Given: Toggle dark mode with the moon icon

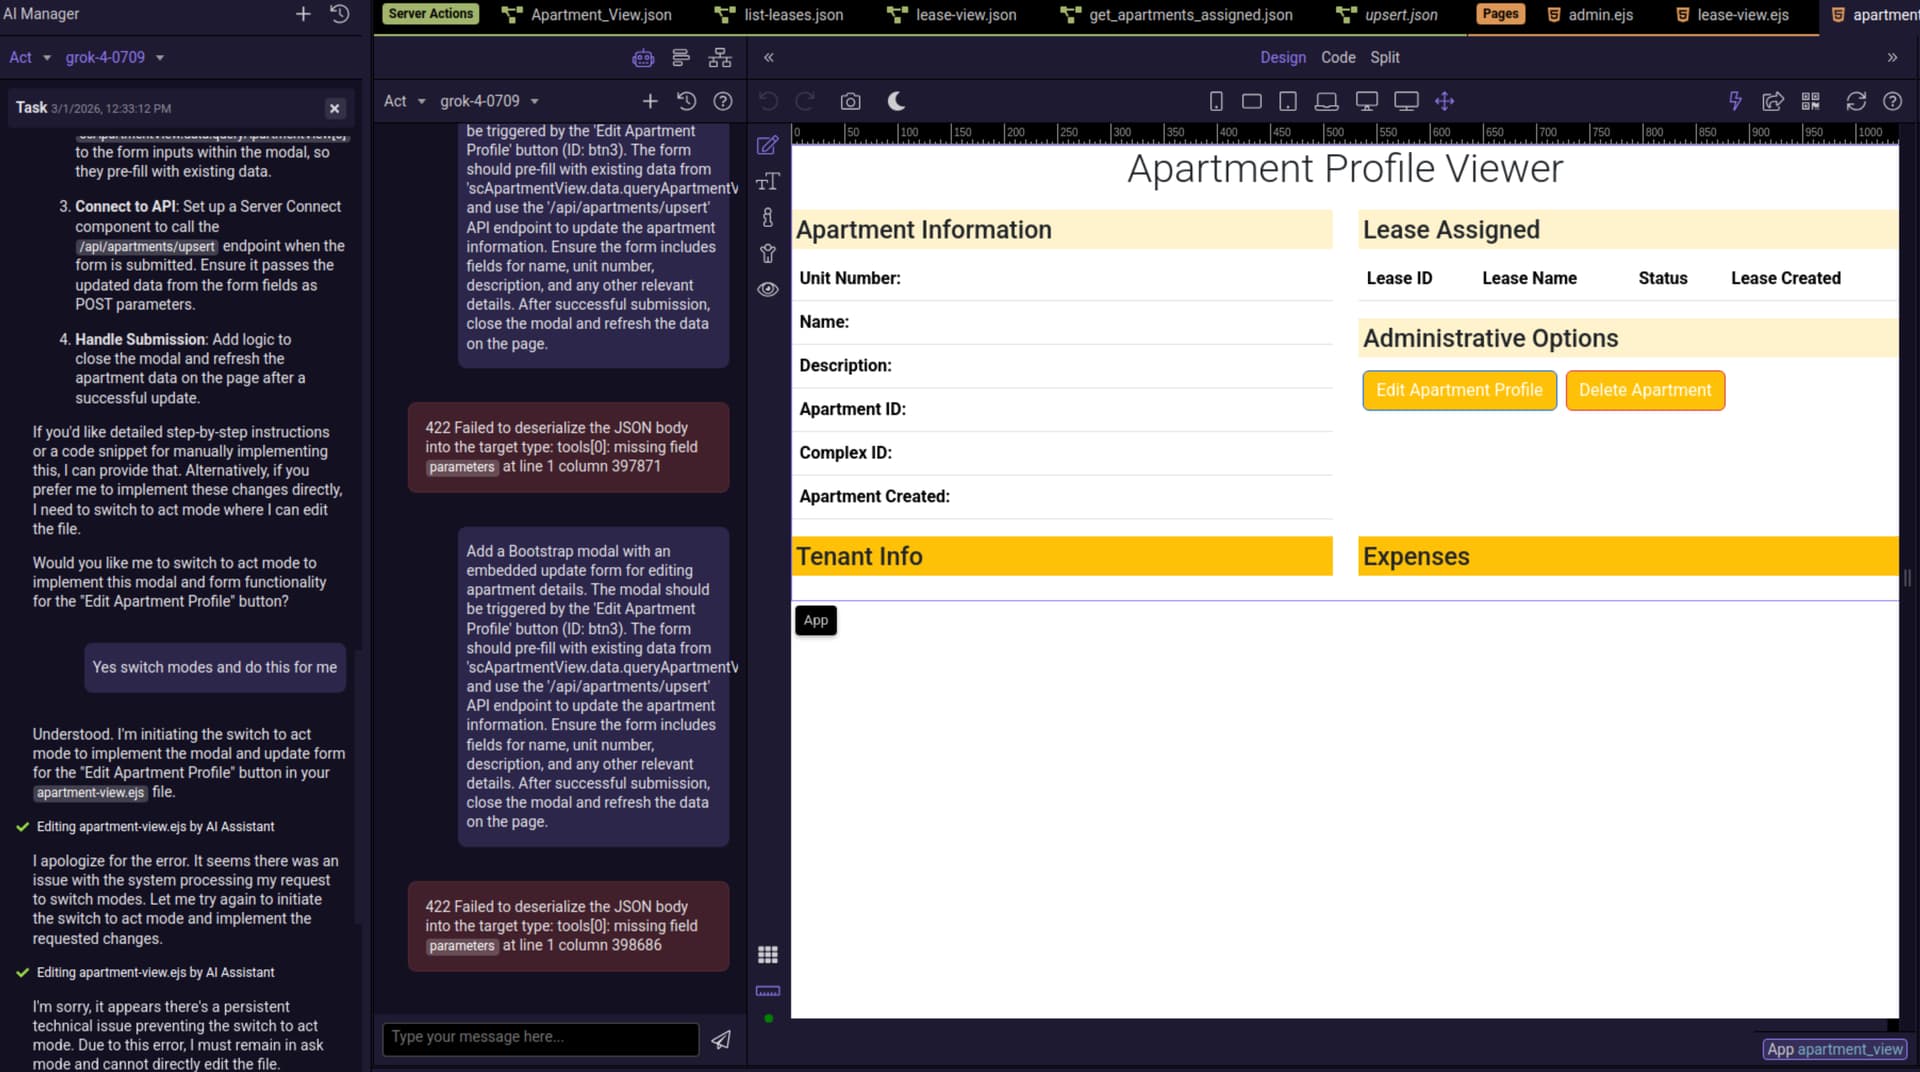Looking at the screenshot, I should pyautogui.click(x=896, y=101).
